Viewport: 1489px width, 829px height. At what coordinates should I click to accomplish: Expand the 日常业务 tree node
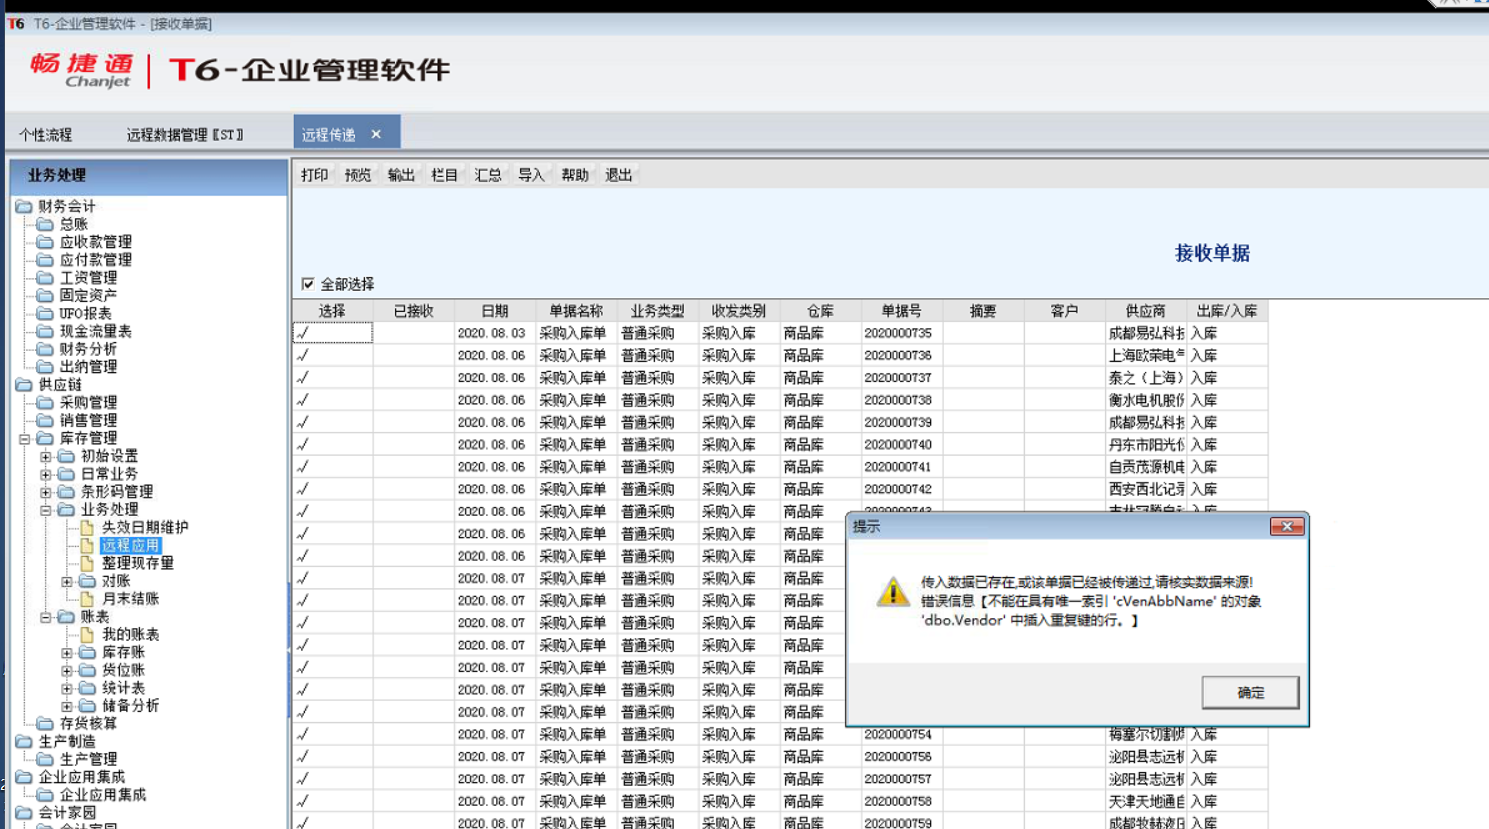[46, 474]
